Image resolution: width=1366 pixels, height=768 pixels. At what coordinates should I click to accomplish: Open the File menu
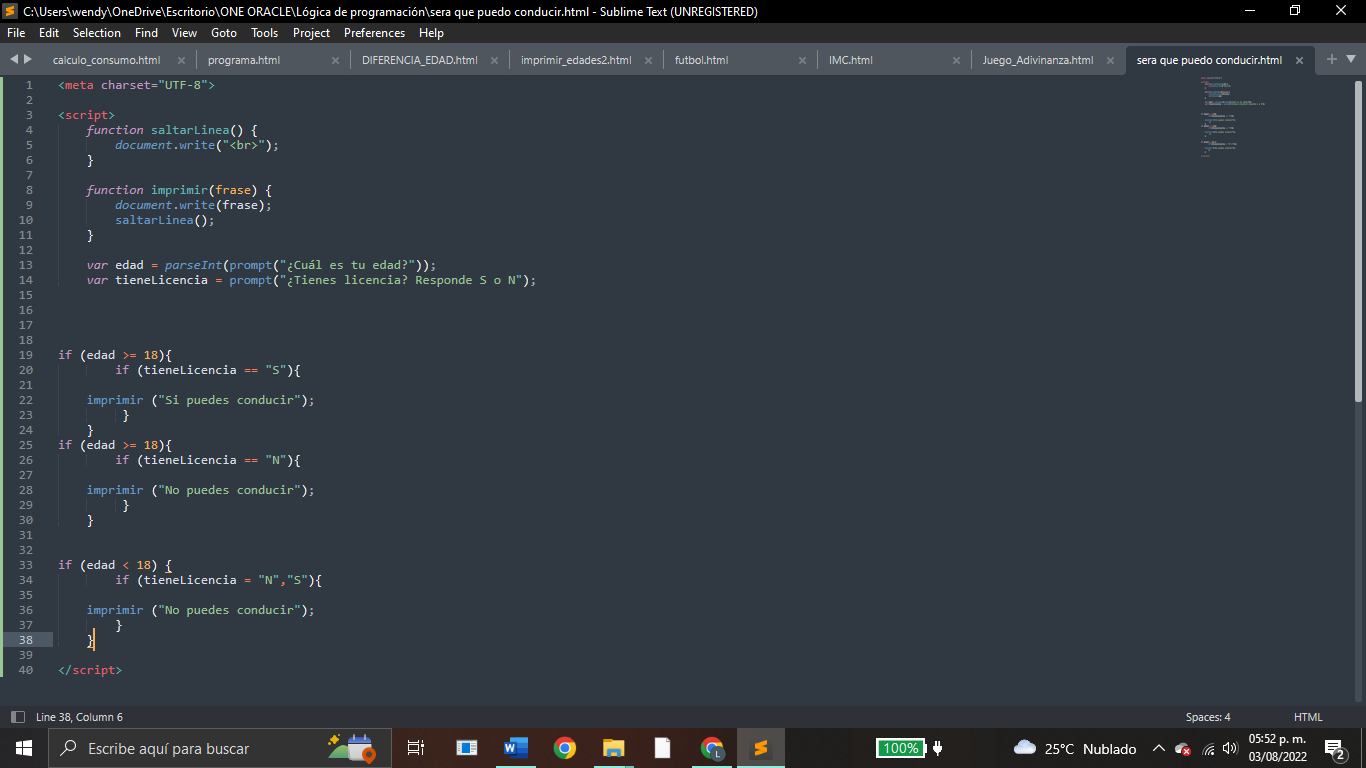coord(16,33)
